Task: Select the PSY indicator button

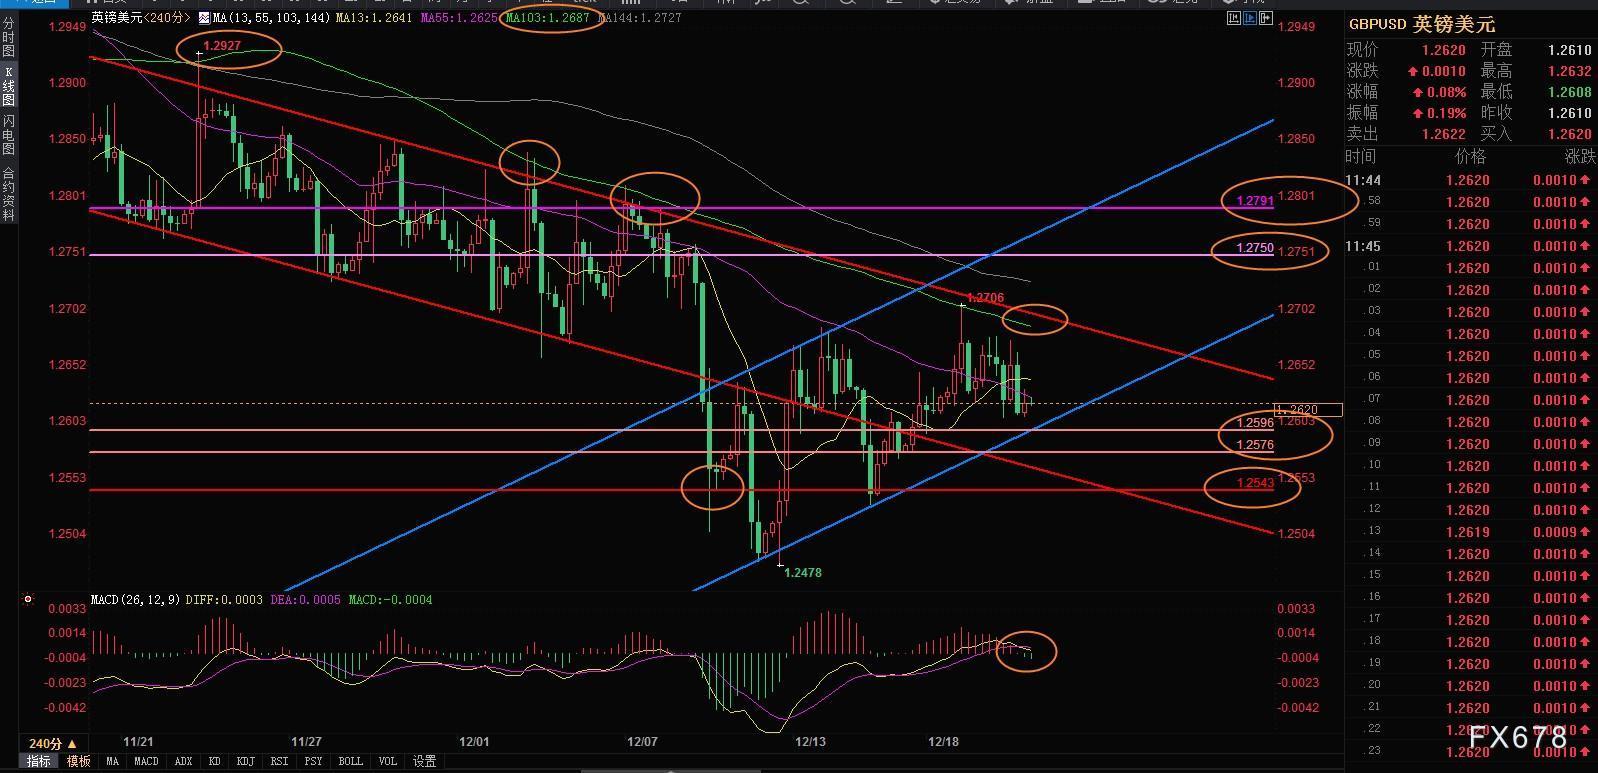Action: tap(314, 761)
